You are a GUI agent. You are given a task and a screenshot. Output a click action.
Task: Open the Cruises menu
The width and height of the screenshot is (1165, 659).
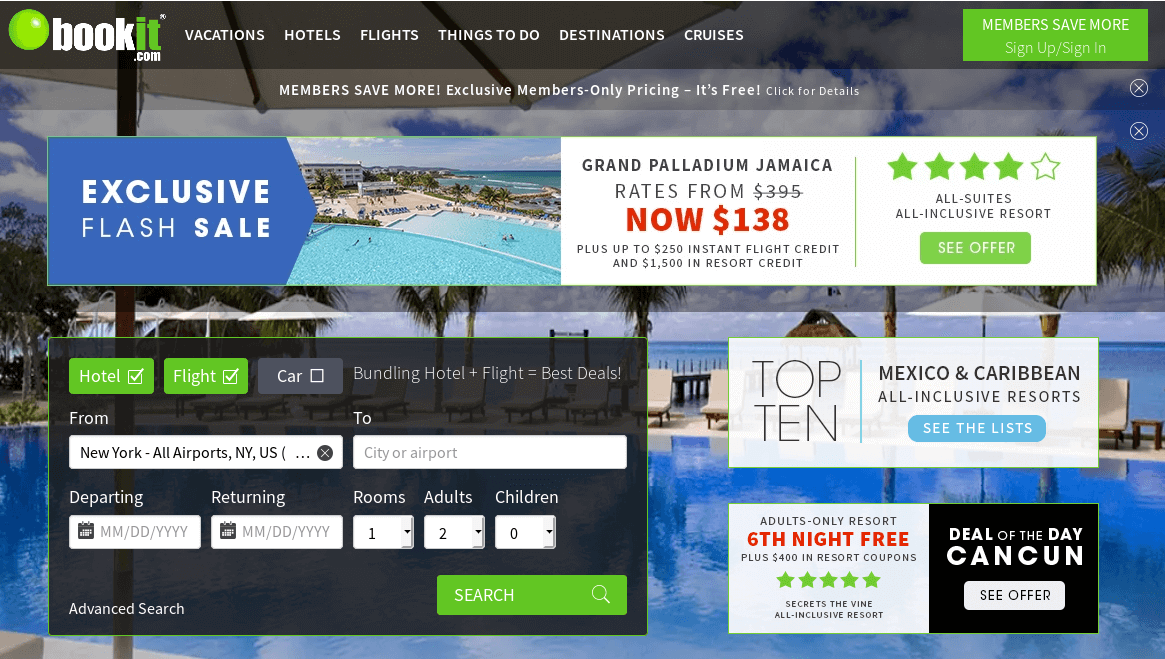tap(713, 35)
